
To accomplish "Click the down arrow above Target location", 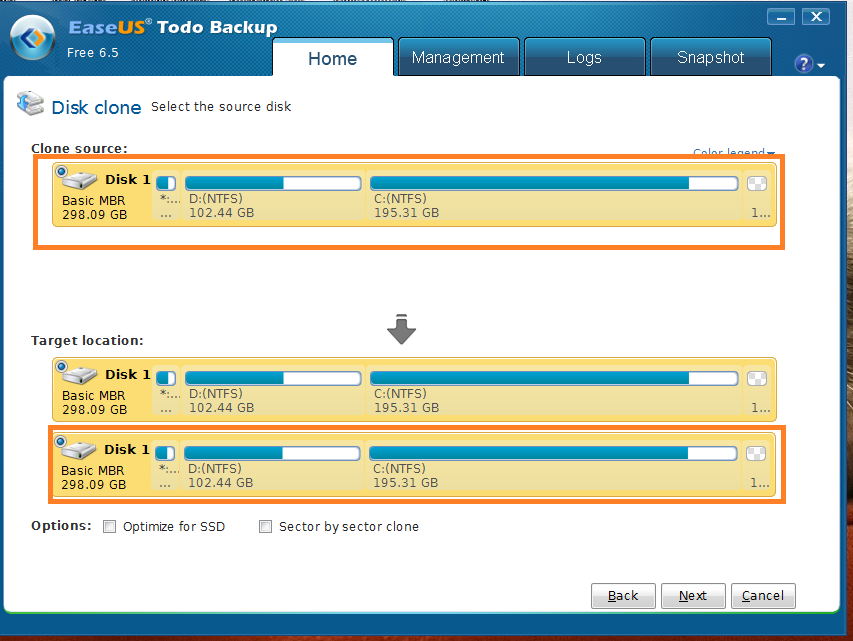I will coord(401,329).
